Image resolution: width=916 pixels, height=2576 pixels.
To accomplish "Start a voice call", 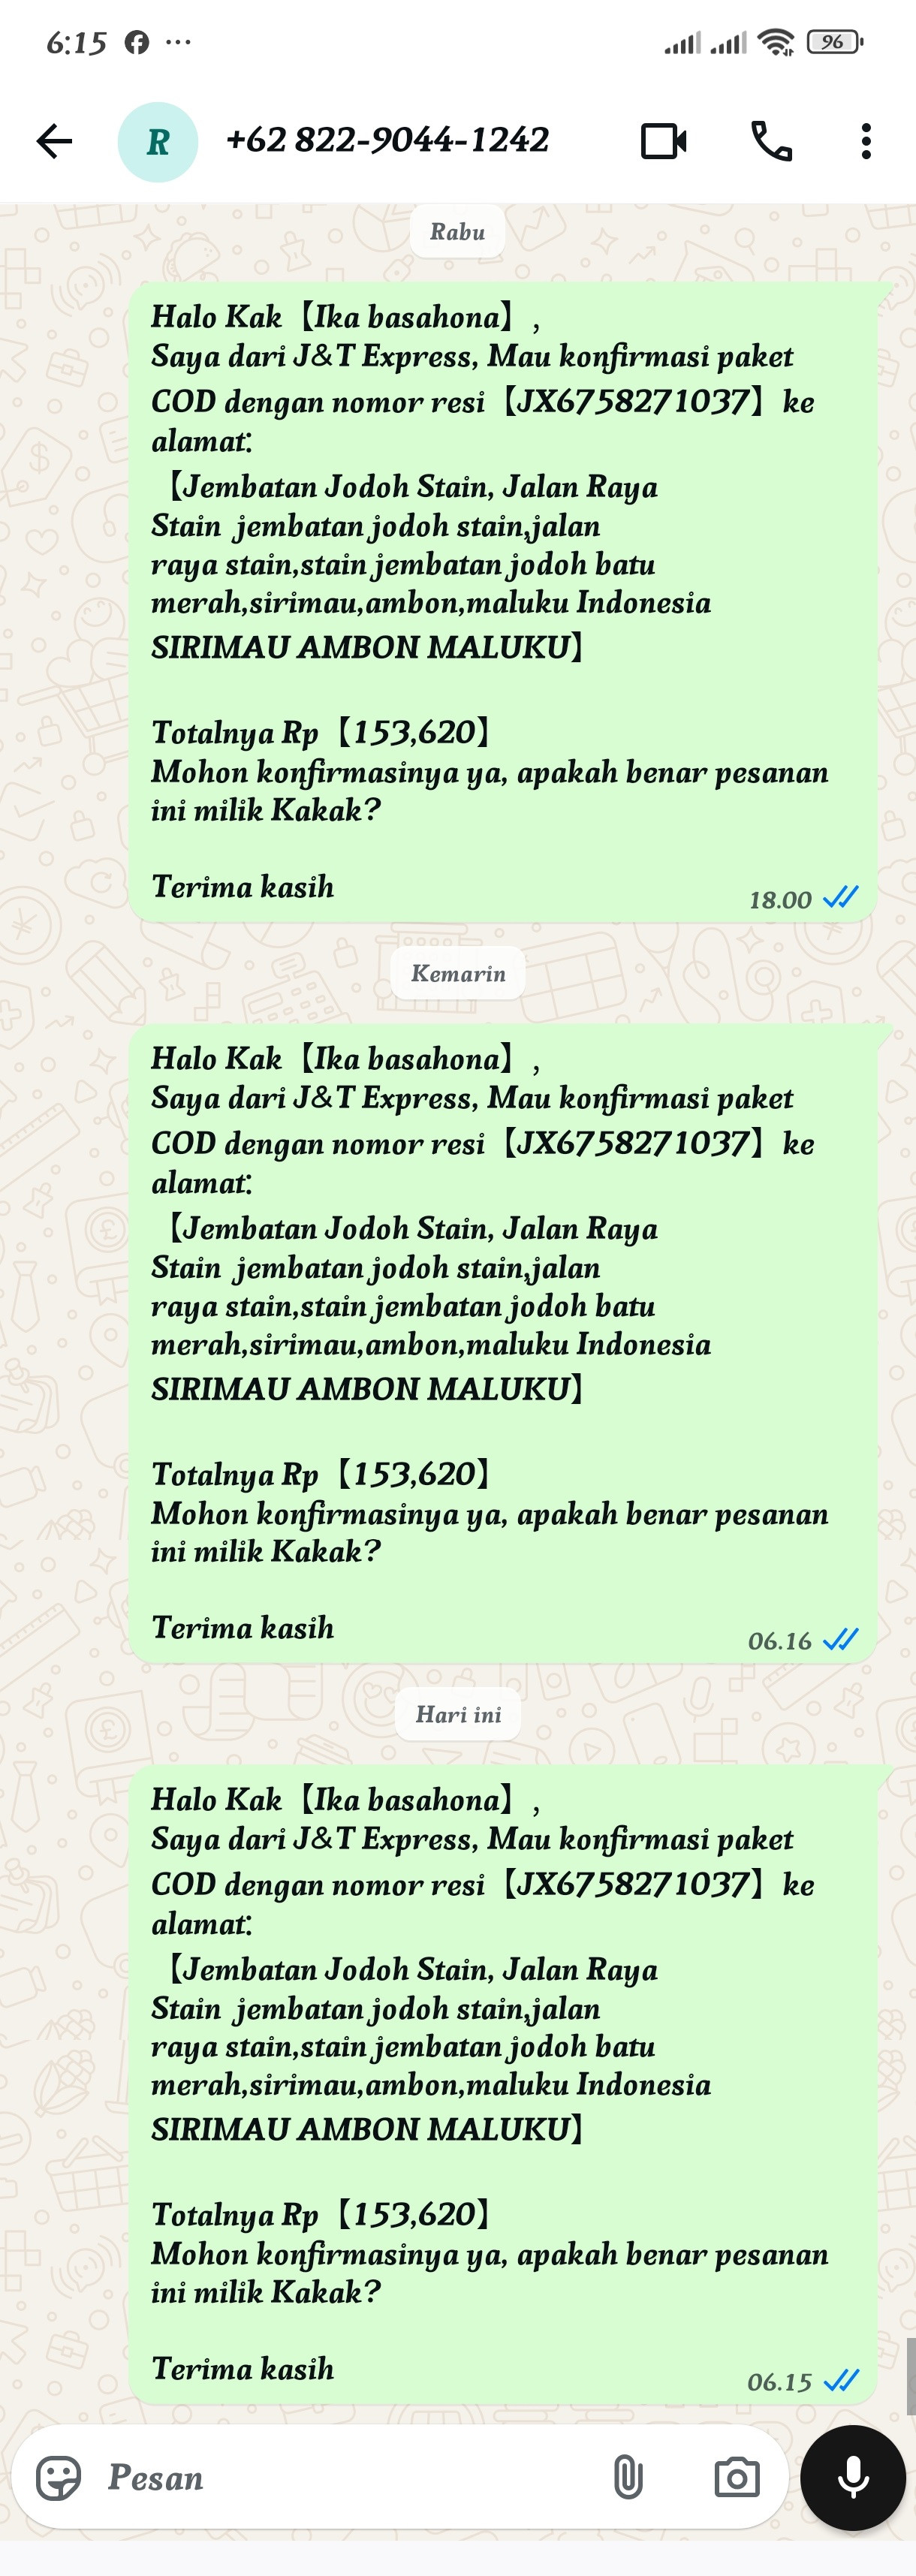I will (772, 141).
